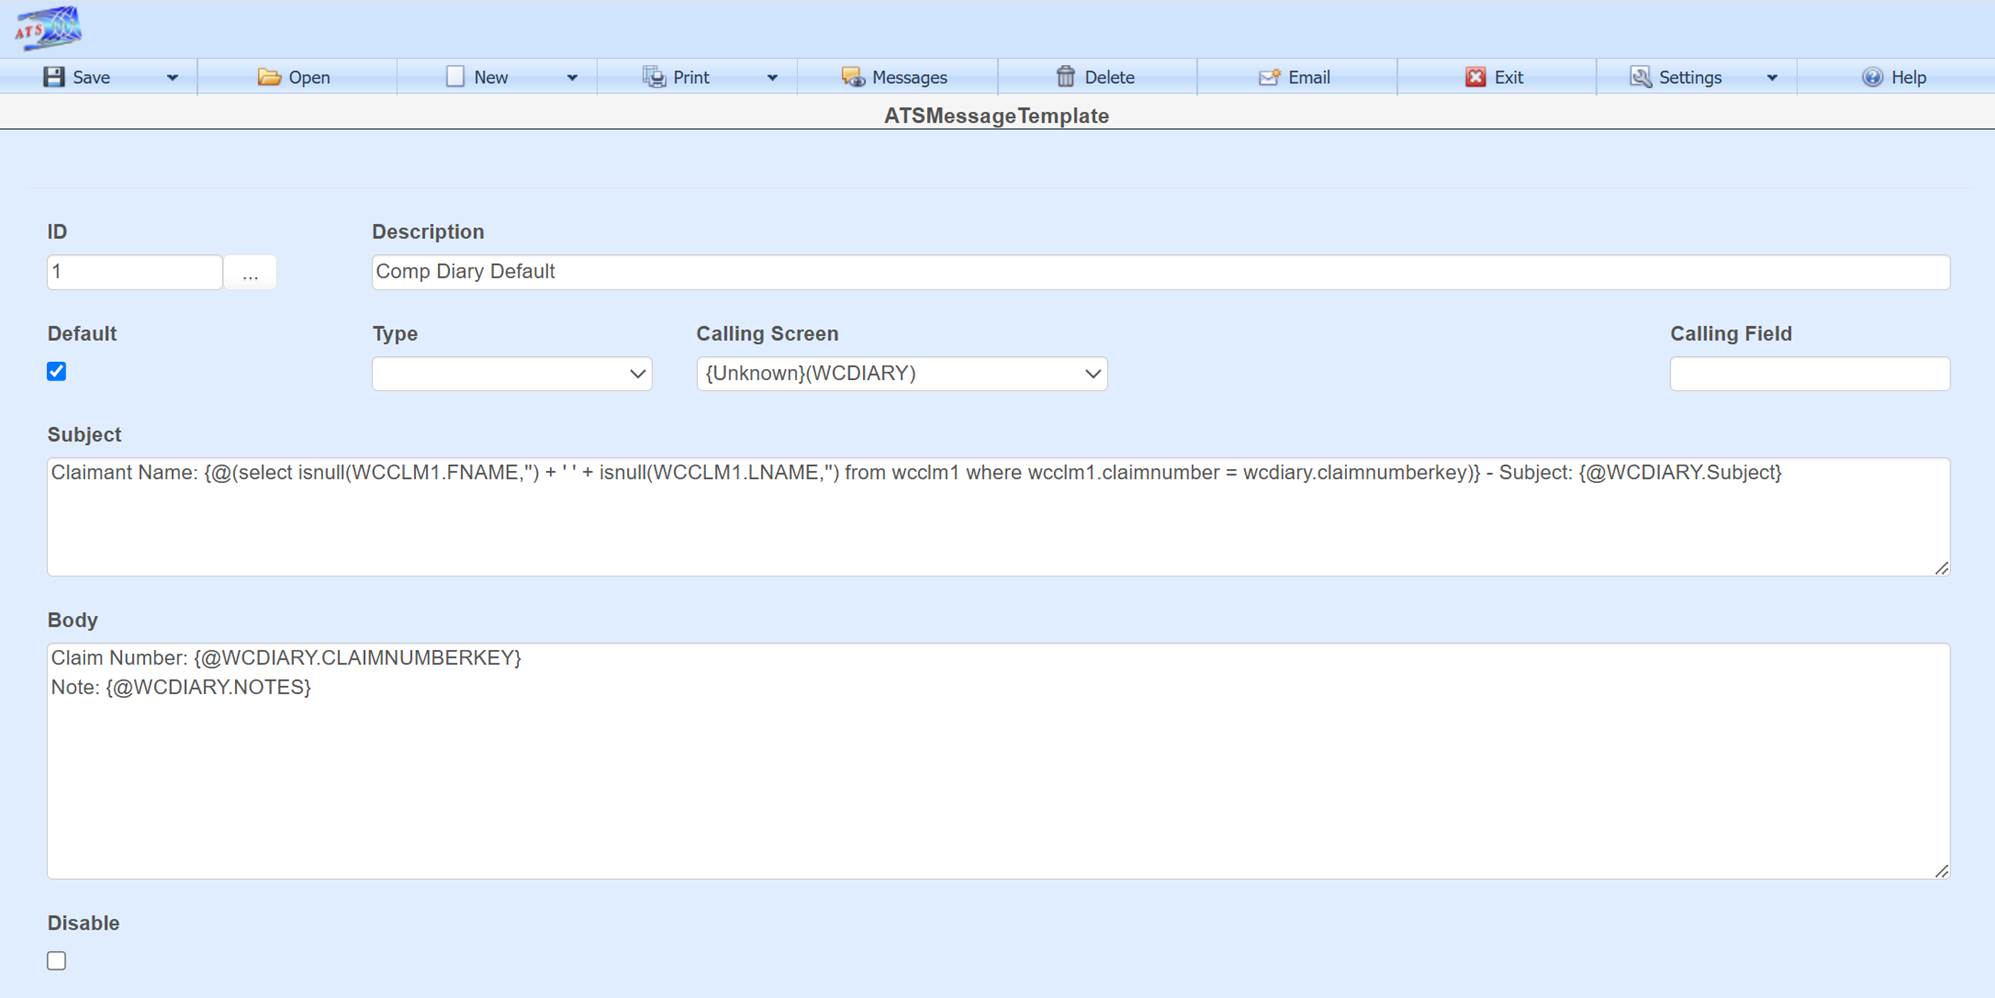This screenshot has height=998, width=1995.
Task: Open an existing message template via Open icon
Action: pyautogui.click(x=268, y=76)
